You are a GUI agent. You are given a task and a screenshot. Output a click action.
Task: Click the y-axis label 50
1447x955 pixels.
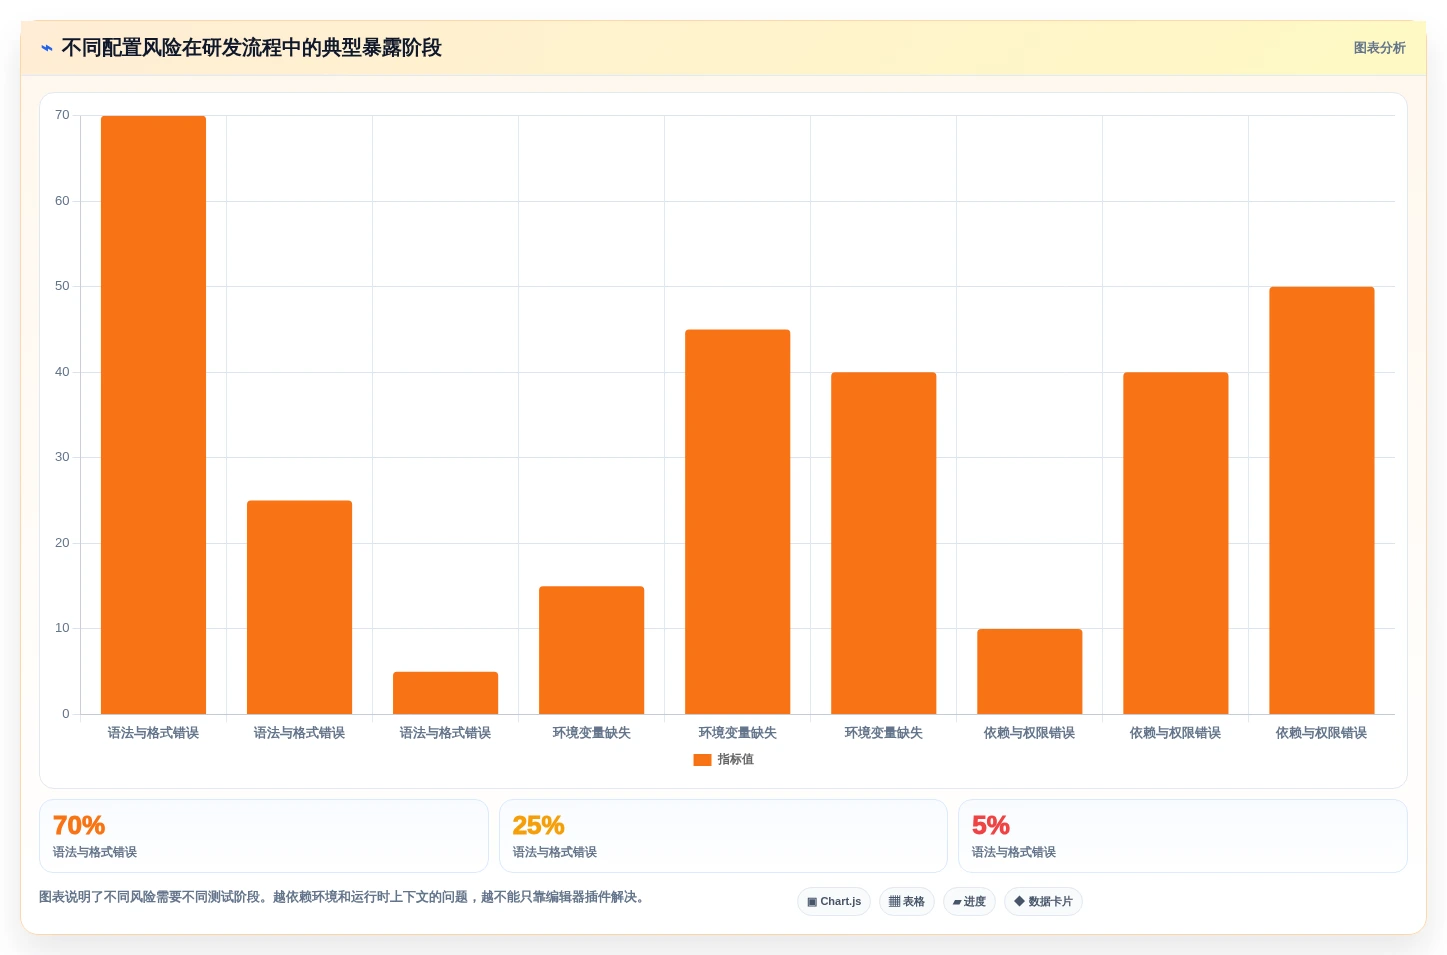click(x=62, y=286)
